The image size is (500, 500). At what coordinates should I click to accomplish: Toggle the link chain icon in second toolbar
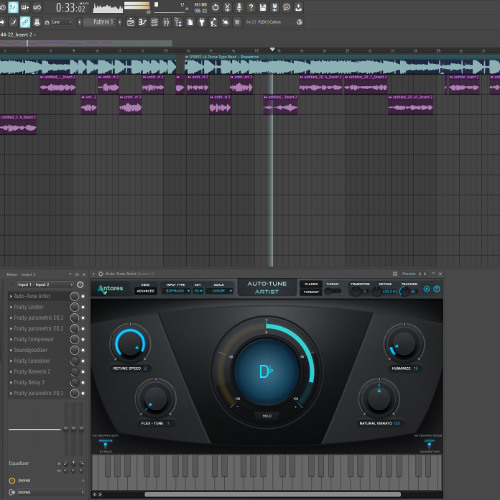(25, 22)
